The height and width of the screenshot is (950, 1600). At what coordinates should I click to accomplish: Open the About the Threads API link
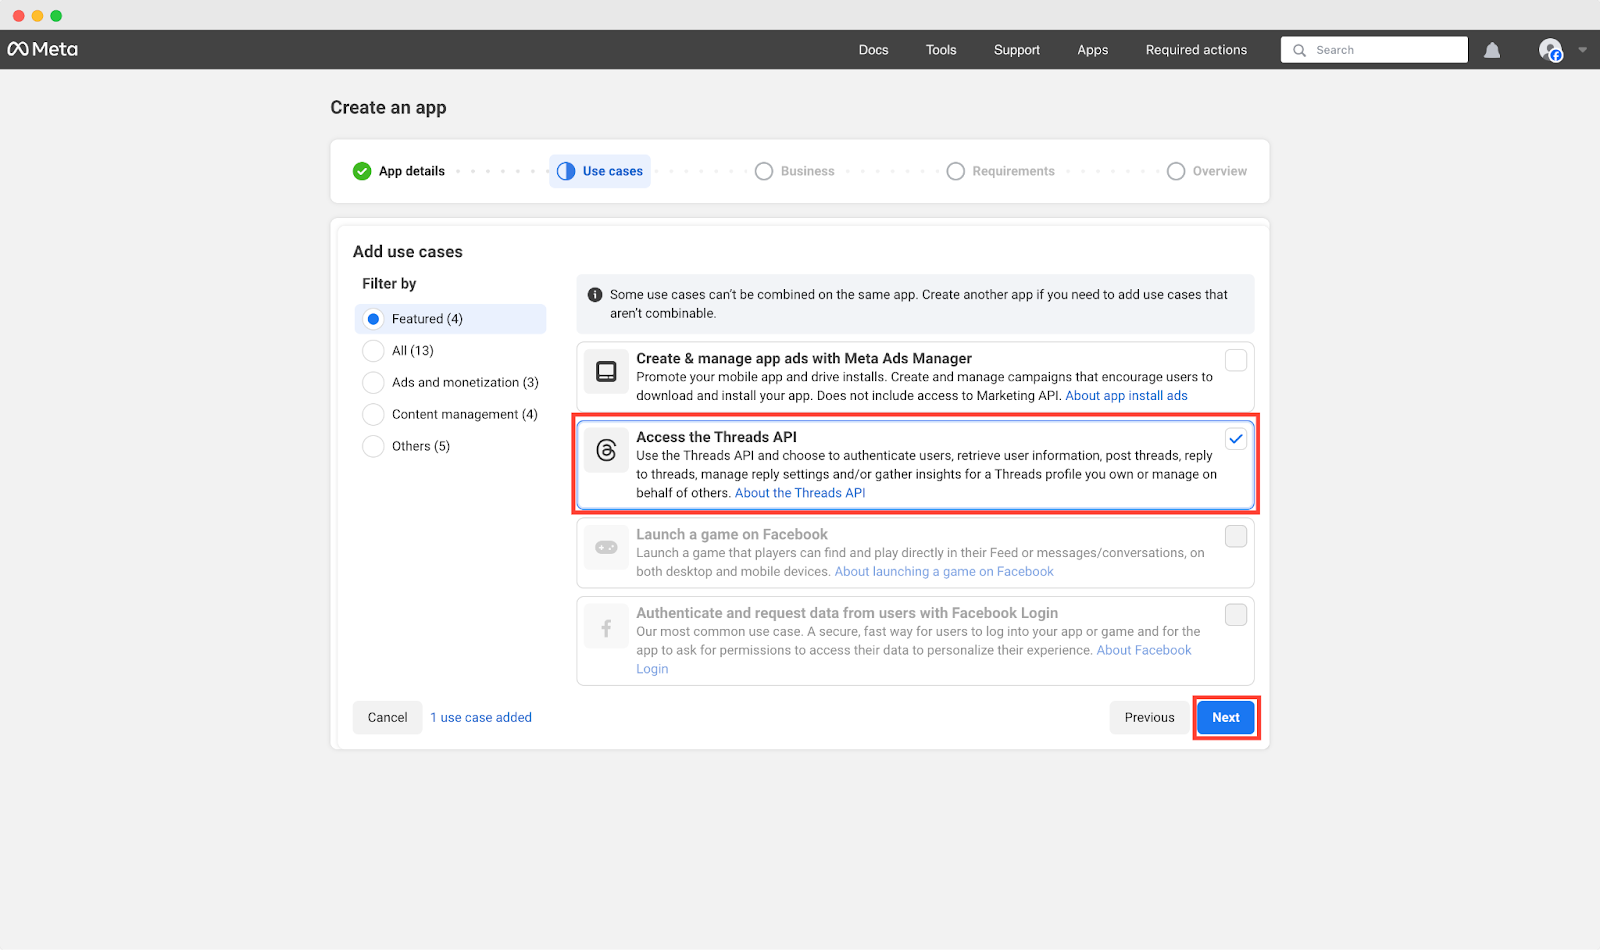(x=799, y=492)
